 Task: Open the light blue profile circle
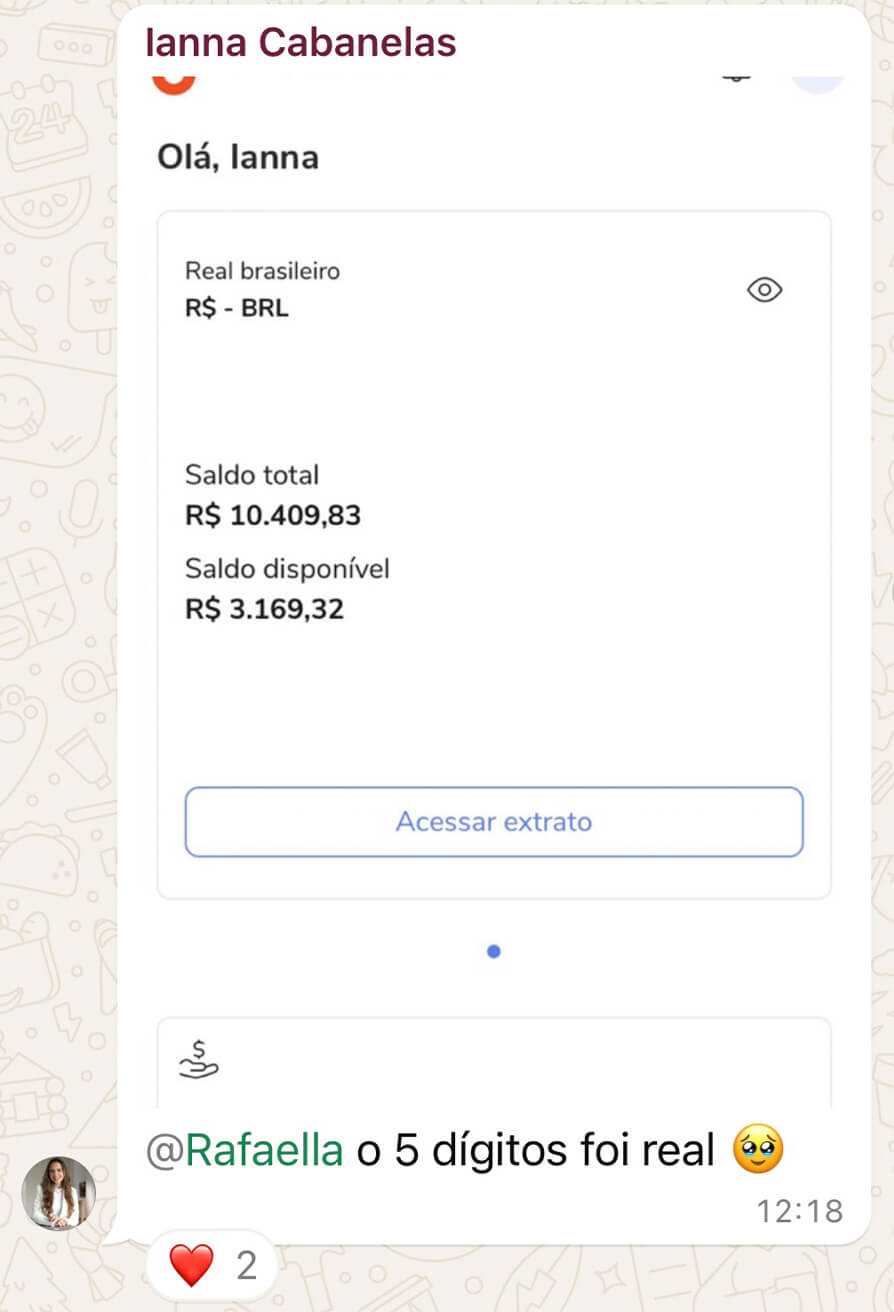point(817,80)
